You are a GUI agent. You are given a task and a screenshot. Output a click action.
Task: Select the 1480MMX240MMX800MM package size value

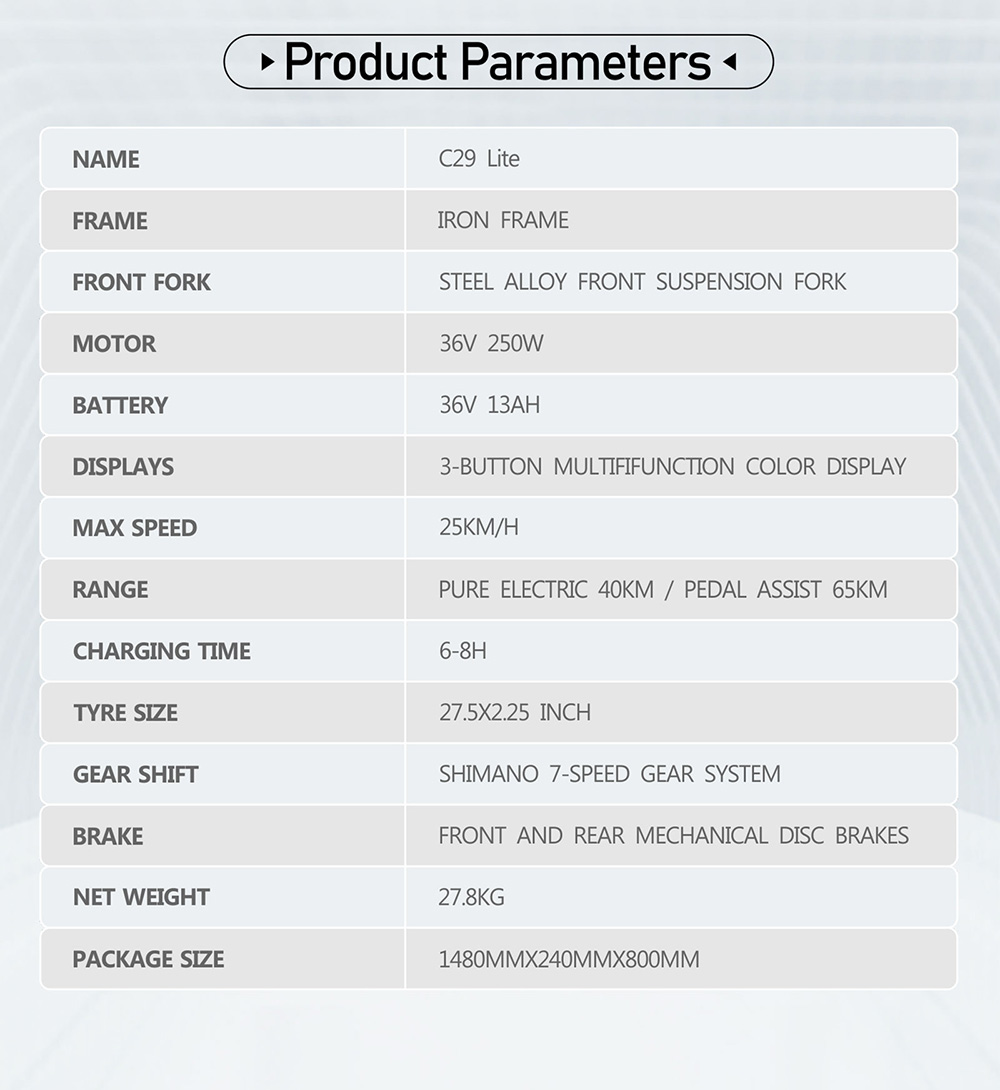569,959
